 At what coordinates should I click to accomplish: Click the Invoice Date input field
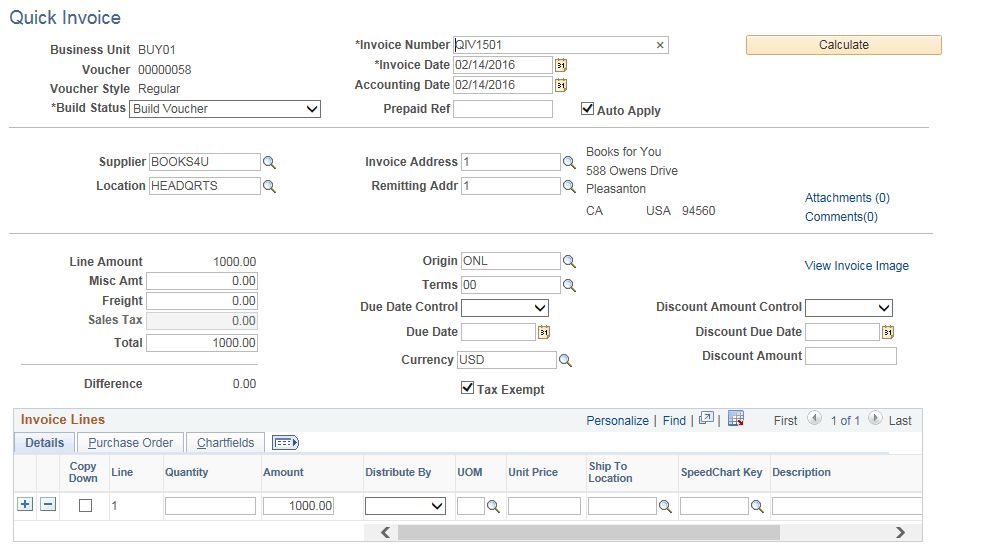coord(503,65)
